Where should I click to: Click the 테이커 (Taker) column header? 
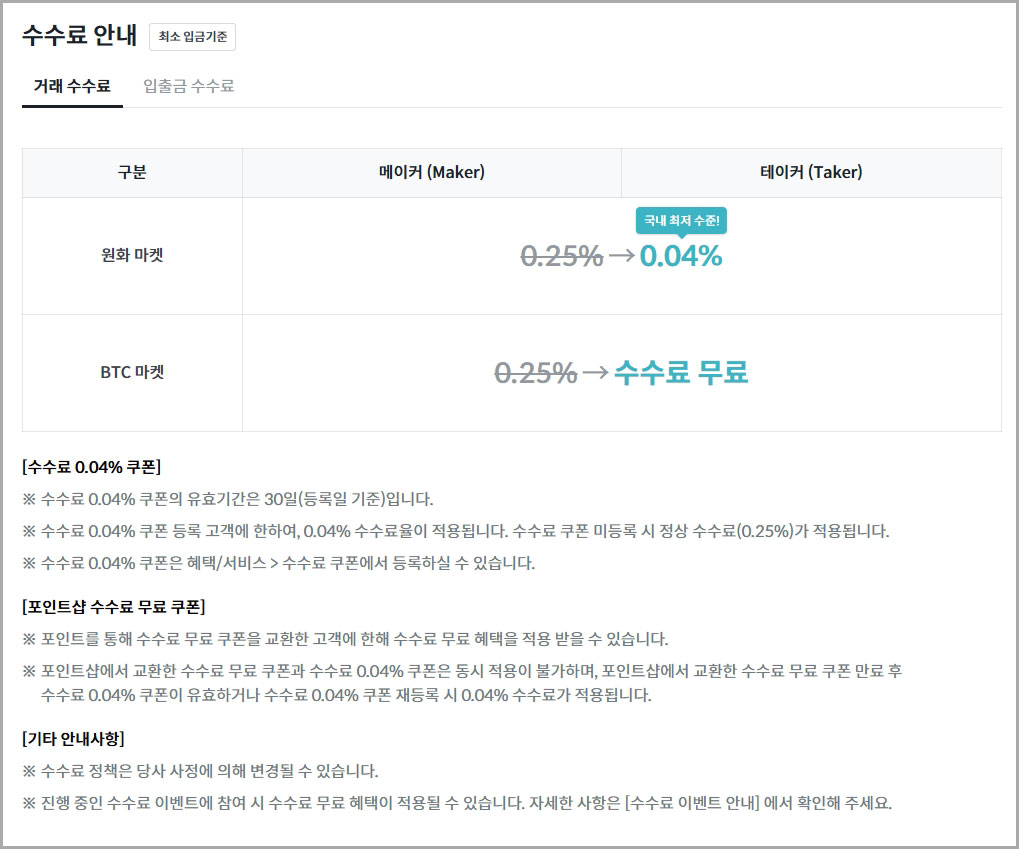810,171
